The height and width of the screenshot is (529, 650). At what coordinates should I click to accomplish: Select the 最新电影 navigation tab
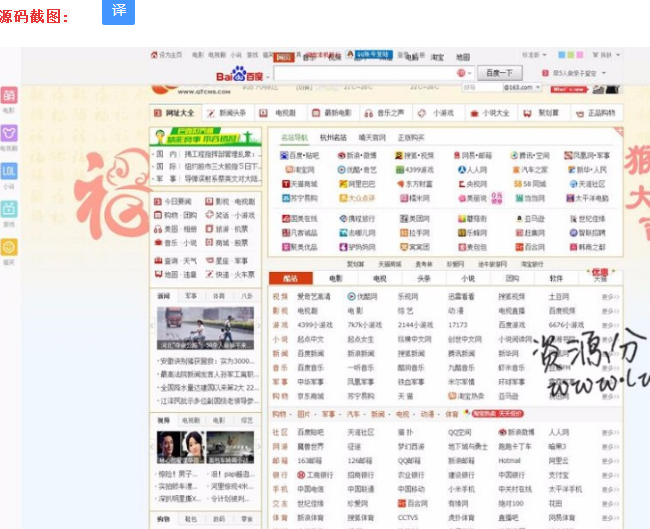(x=332, y=113)
